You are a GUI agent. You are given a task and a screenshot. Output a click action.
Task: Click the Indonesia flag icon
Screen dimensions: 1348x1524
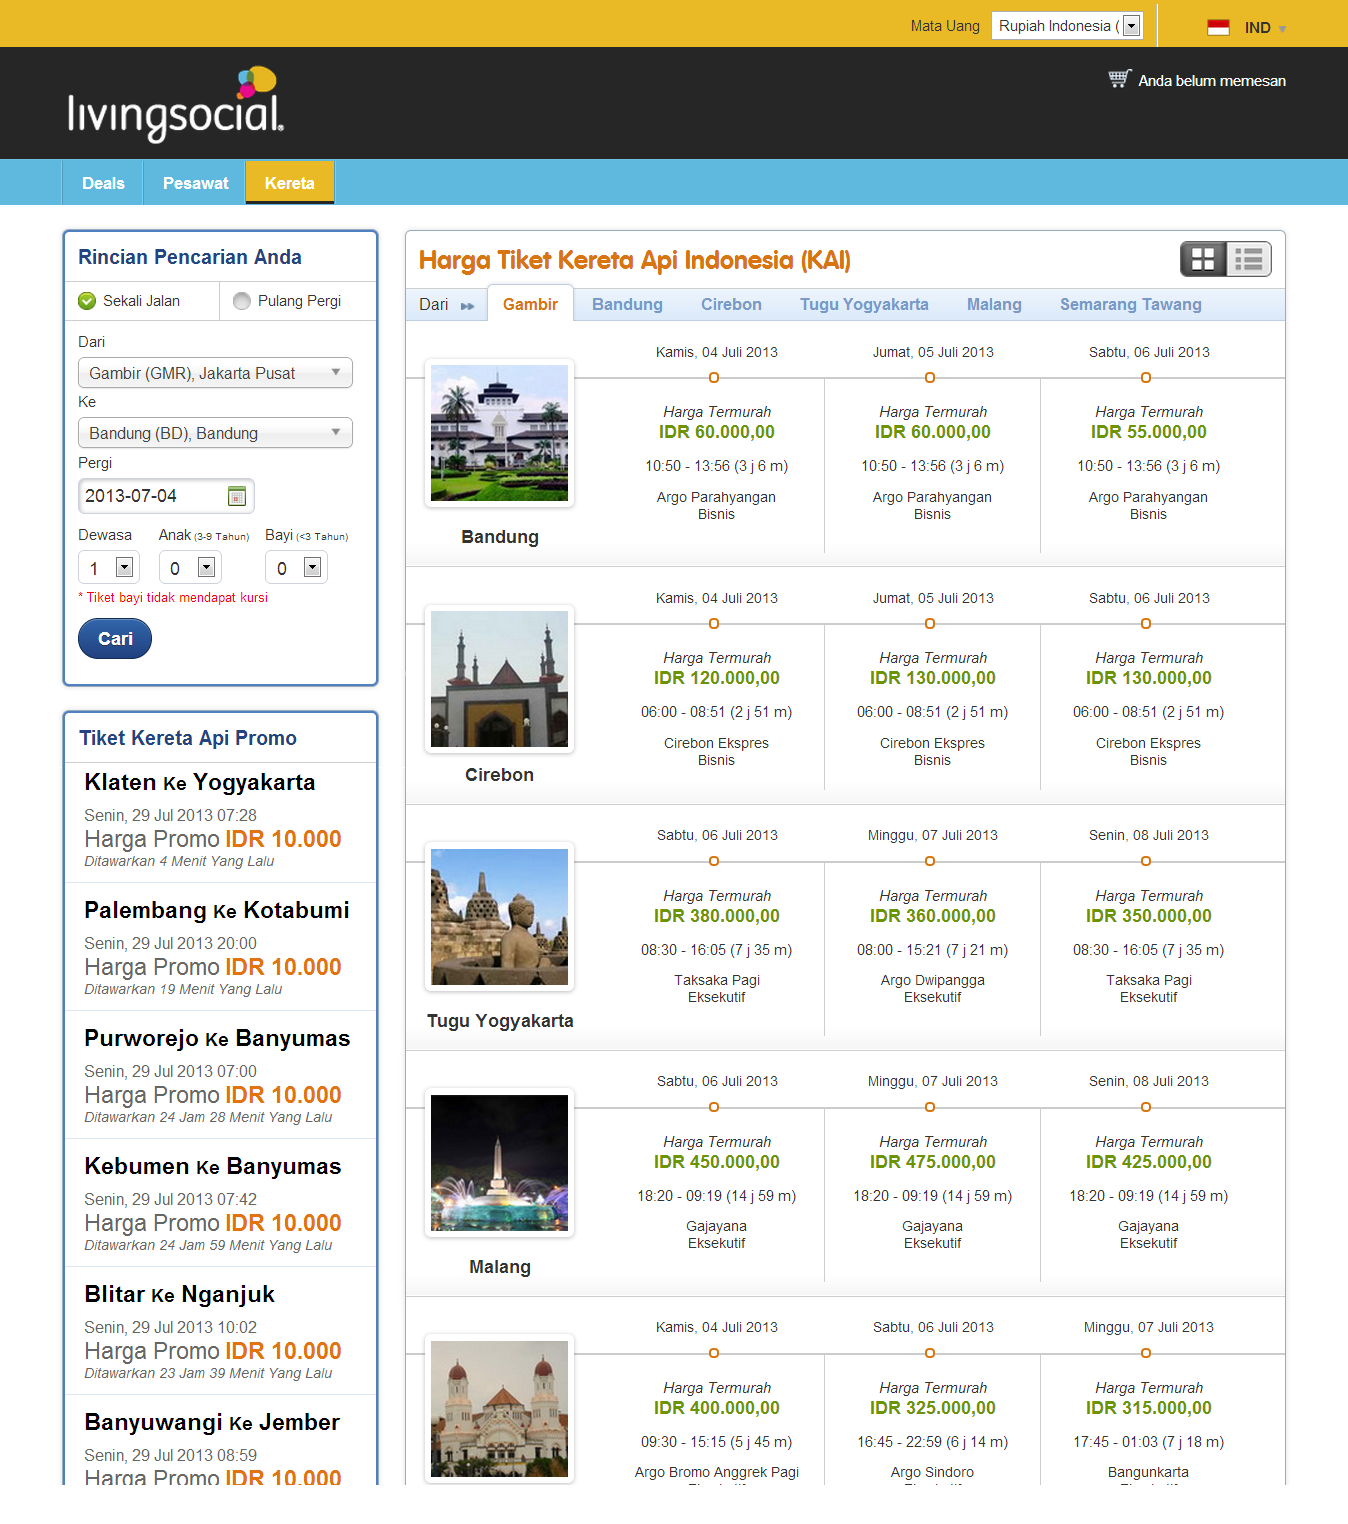pyautogui.click(x=1218, y=27)
